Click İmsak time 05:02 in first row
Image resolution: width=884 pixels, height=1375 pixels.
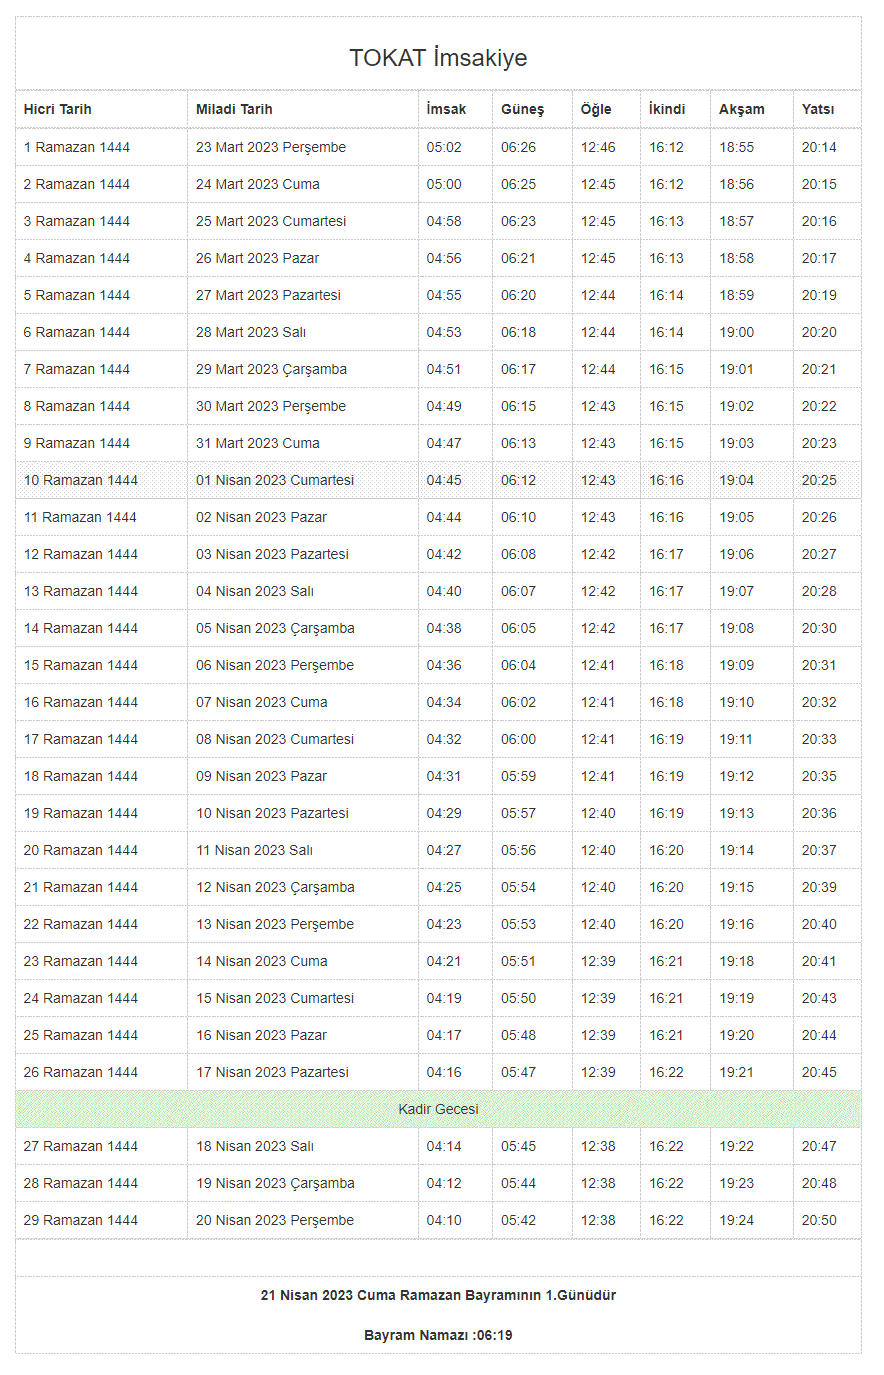[444, 147]
